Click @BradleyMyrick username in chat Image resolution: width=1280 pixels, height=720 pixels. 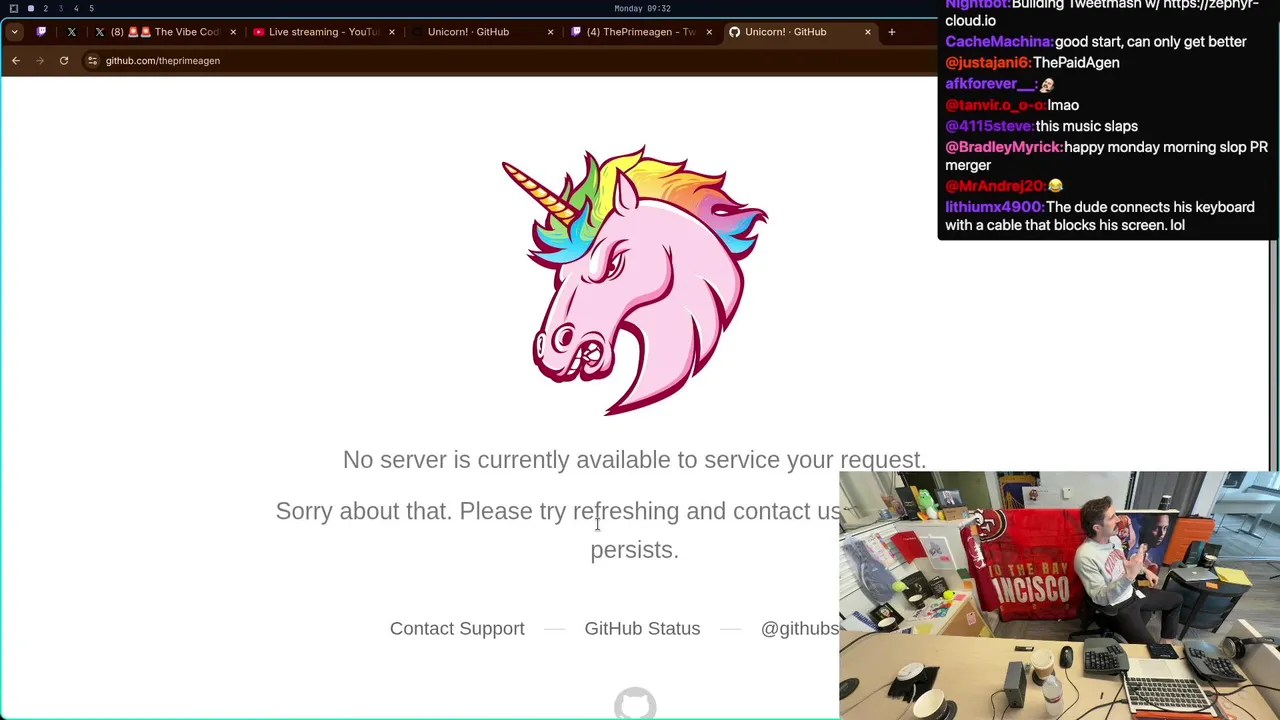[x=1004, y=147]
